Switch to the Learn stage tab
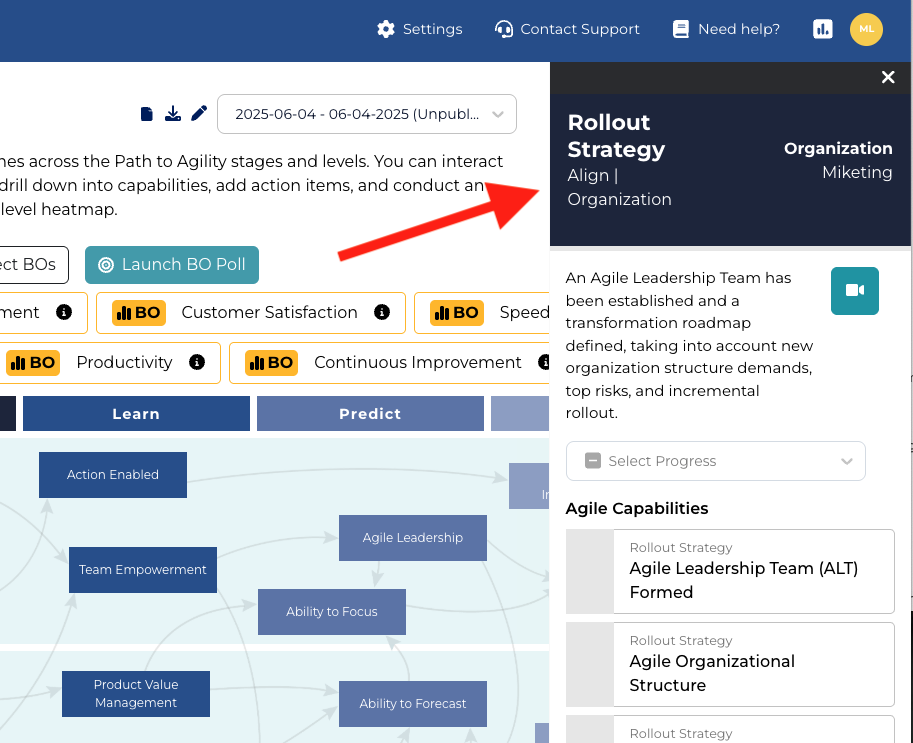The width and height of the screenshot is (913, 743). 136,414
